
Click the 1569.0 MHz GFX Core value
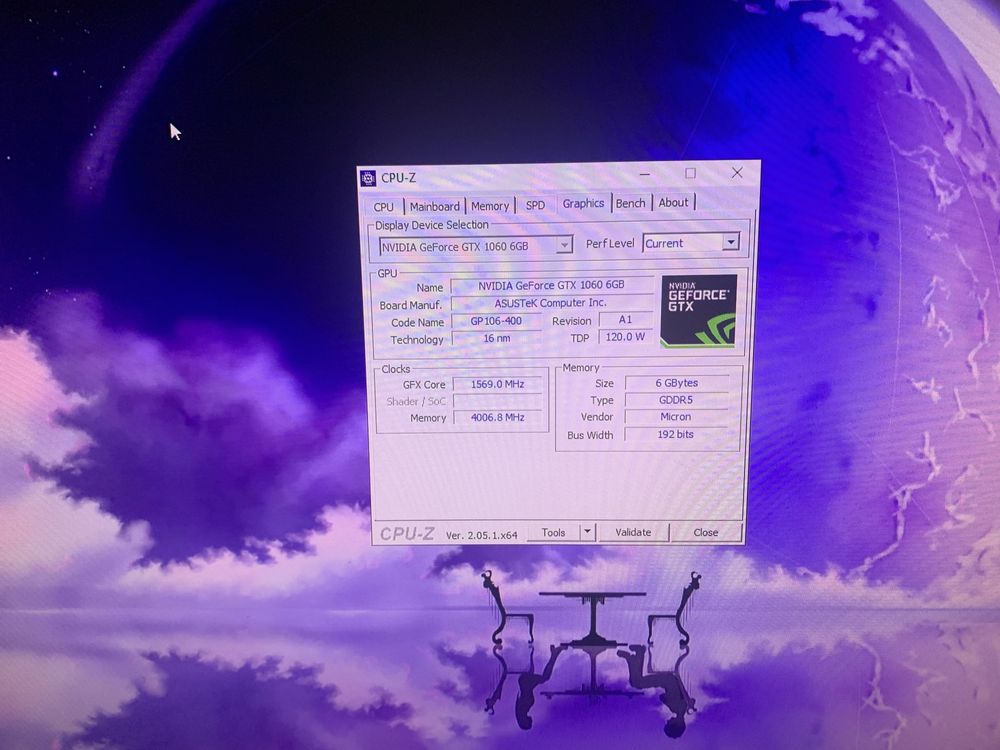(497, 384)
